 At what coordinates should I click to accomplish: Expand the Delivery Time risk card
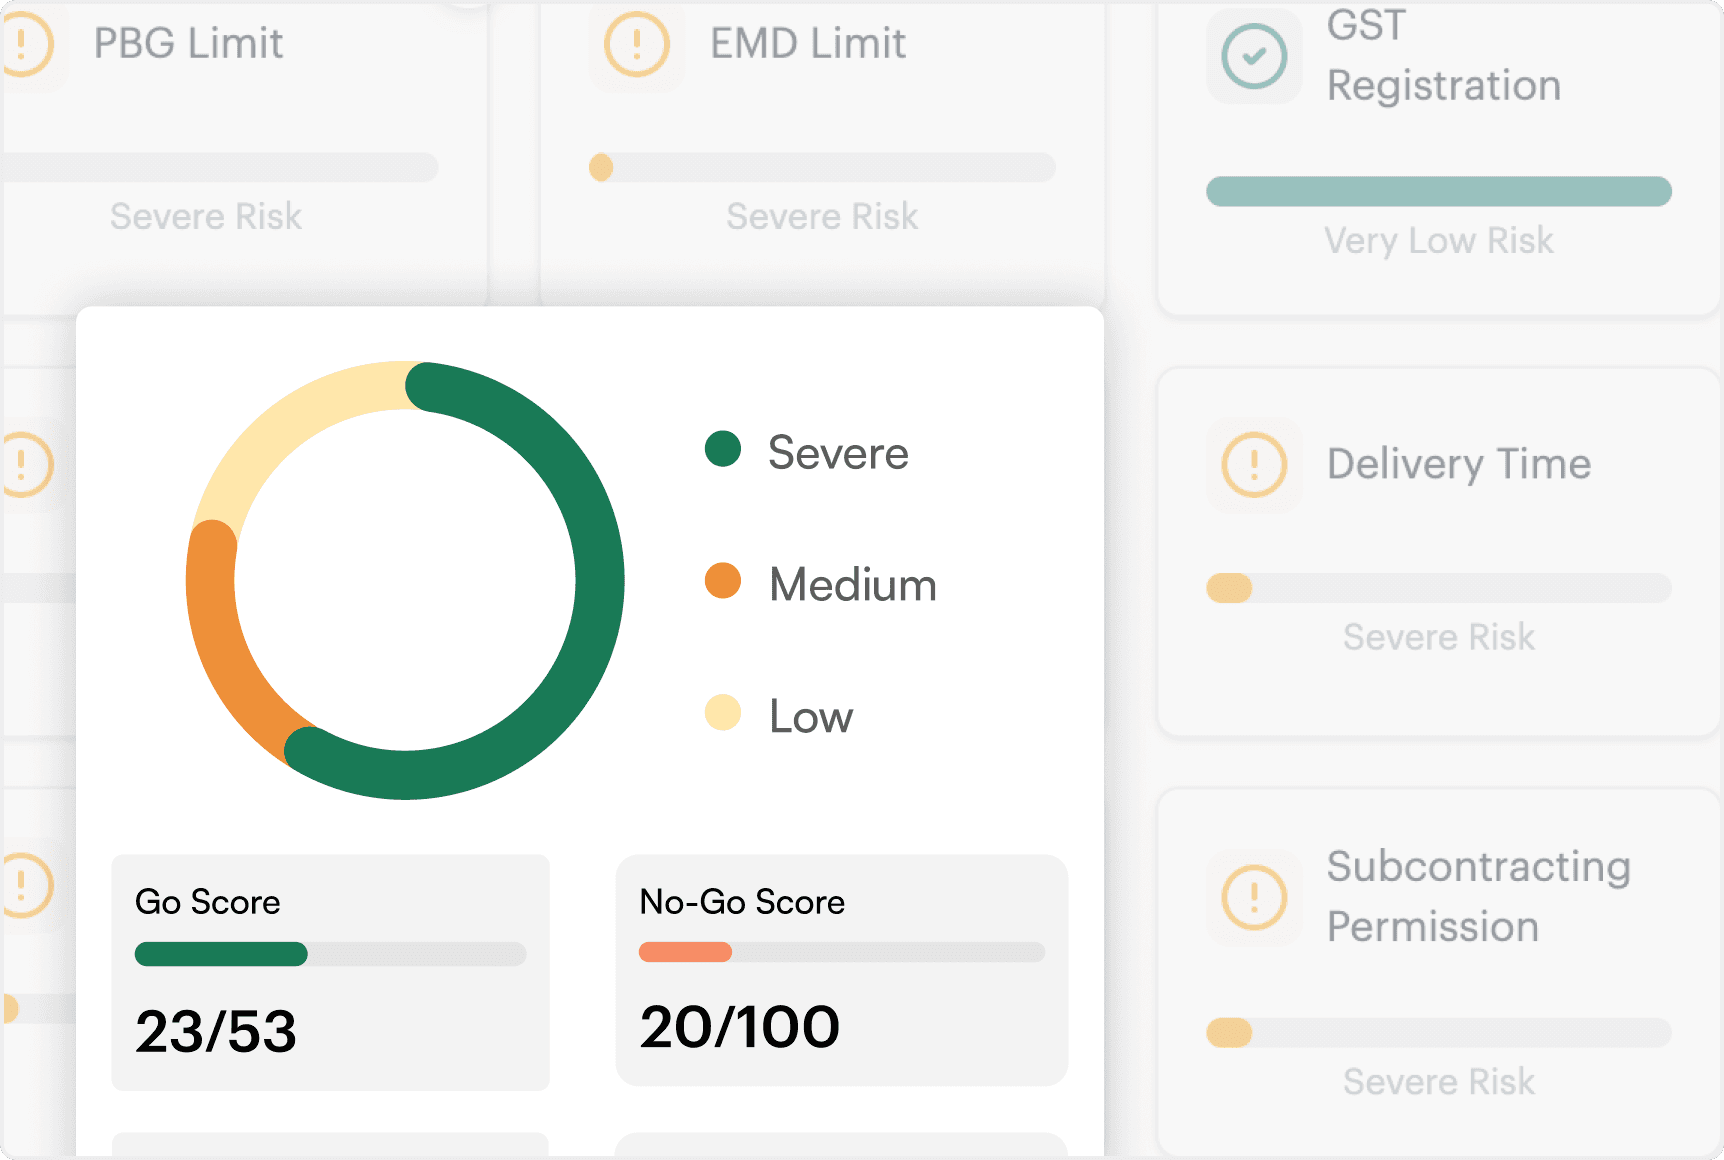[1438, 550]
